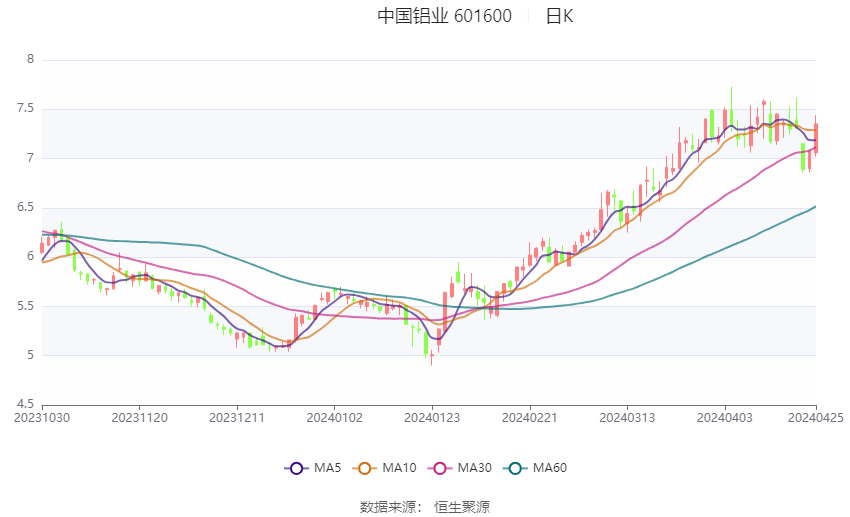Click the x-axis date 20240221
Screen dimensions: 850x517
click(530, 418)
